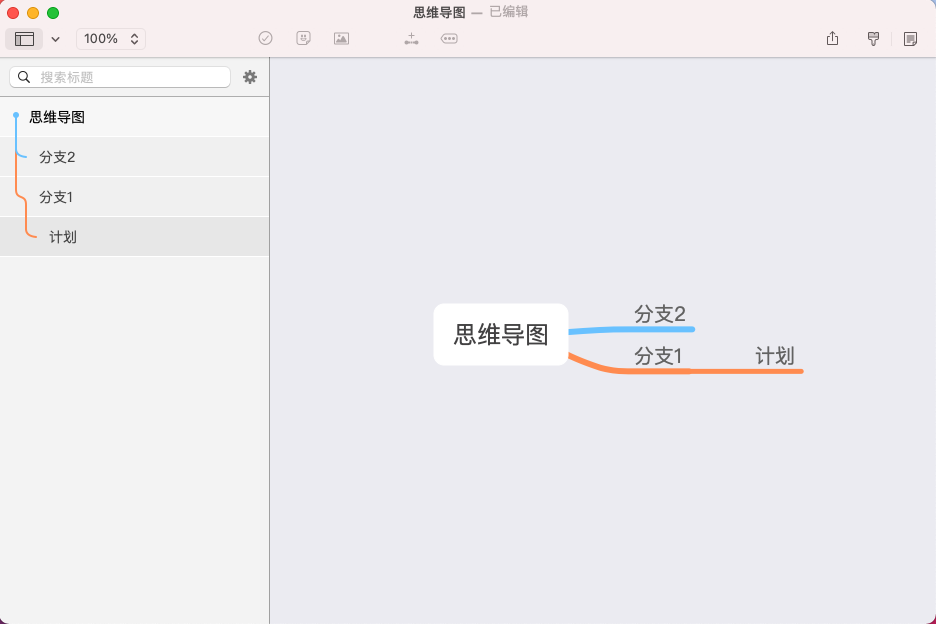The image size is (936, 624).
Task: Select 分支2 row in outline
Action: (x=134, y=157)
